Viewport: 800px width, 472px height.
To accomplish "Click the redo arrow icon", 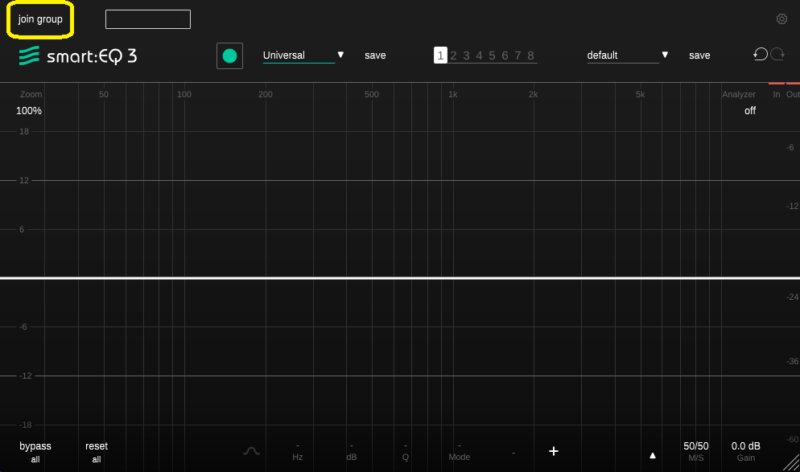I will pos(776,55).
